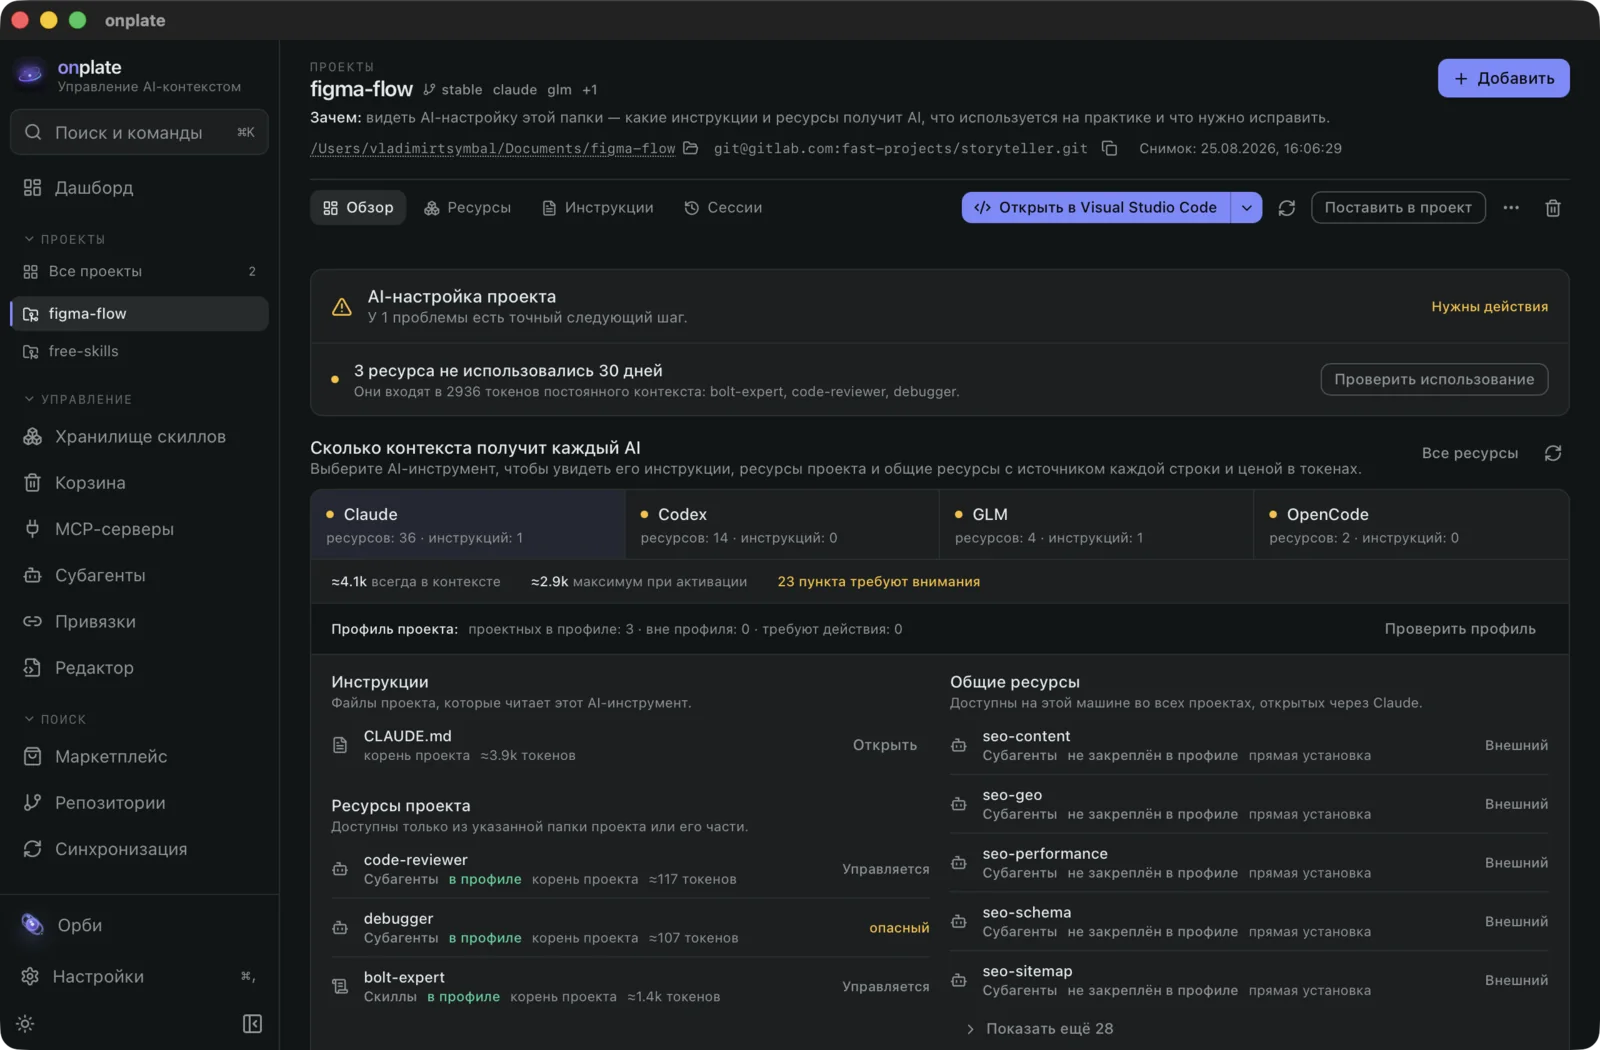
Task: Expand the +1 extra branches tag
Action: tap(590, 90)
